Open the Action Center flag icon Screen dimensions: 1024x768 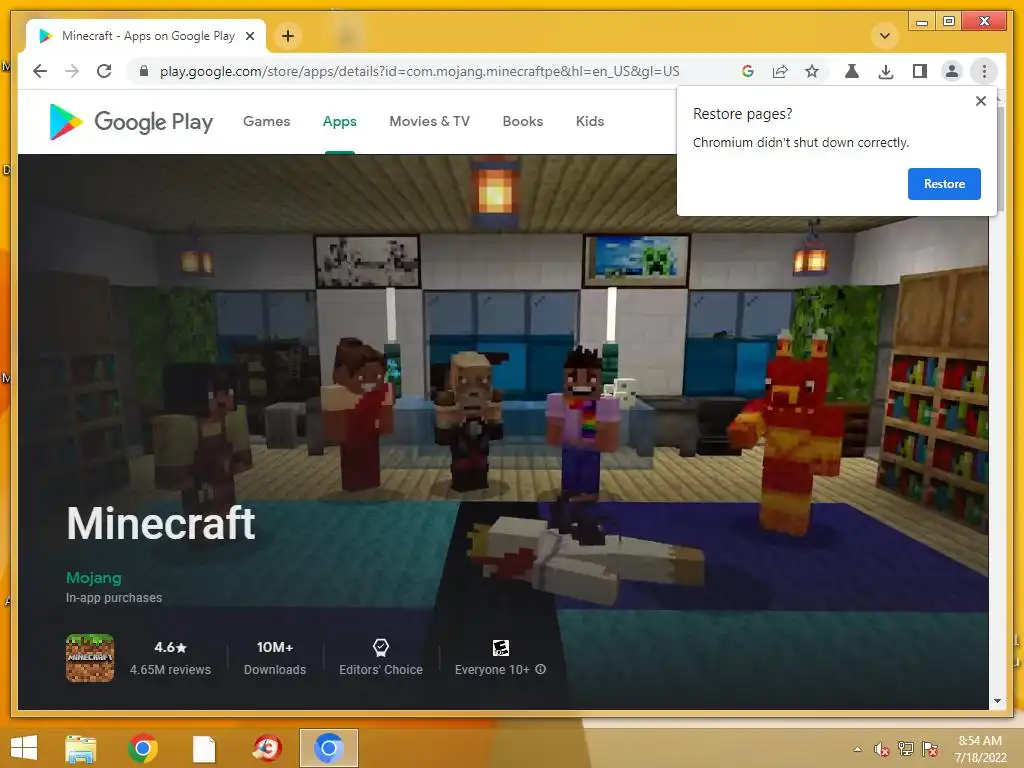tap(930, 749)
